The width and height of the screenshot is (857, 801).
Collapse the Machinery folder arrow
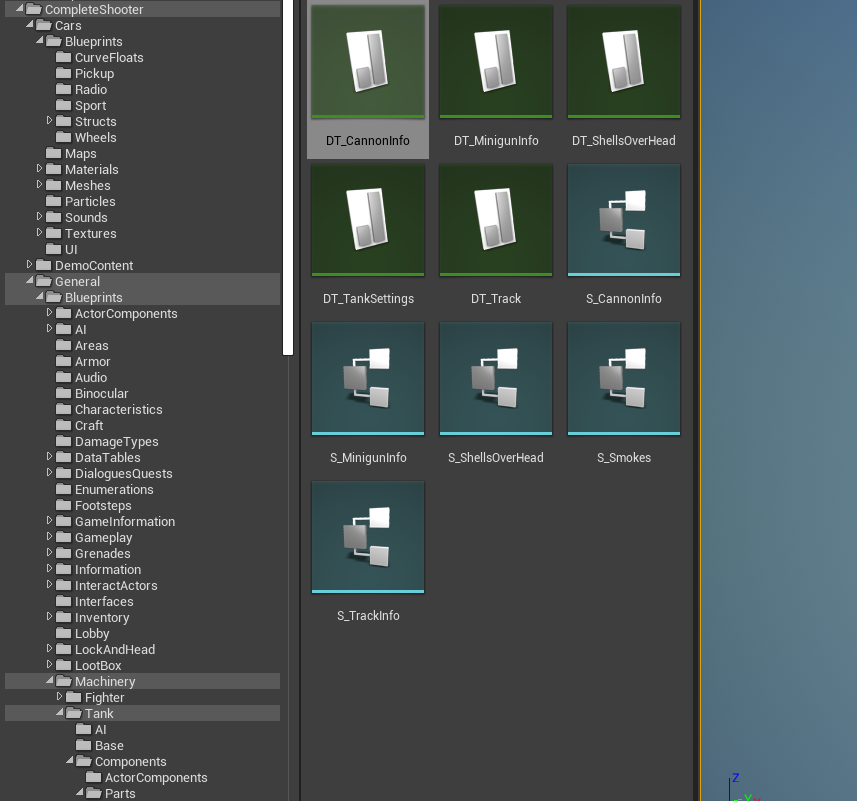[49, 680]
